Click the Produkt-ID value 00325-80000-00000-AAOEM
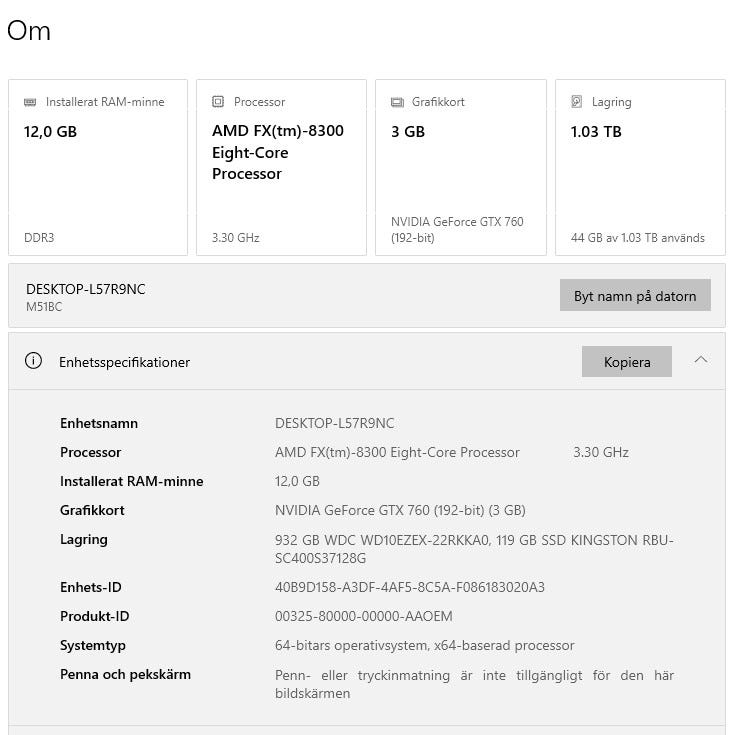The image size is (731, 735). click(363, 616)
